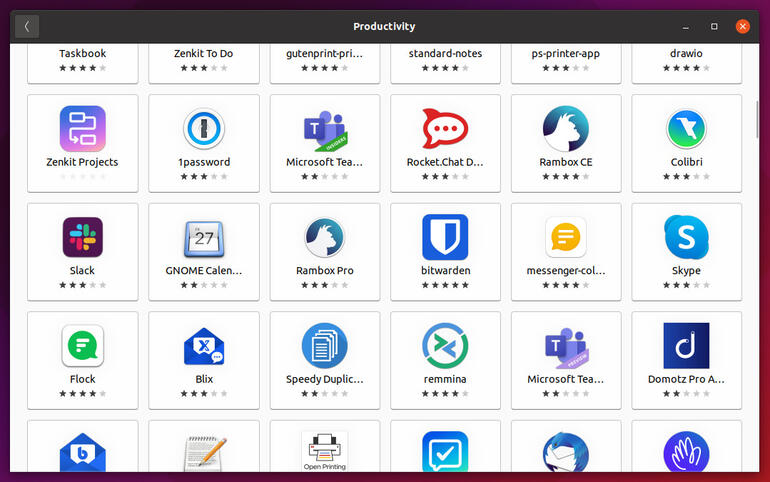The image size is (770, 482).
Task: Open the Zenkit Projects app icon
Action: [x=82, y=129]
